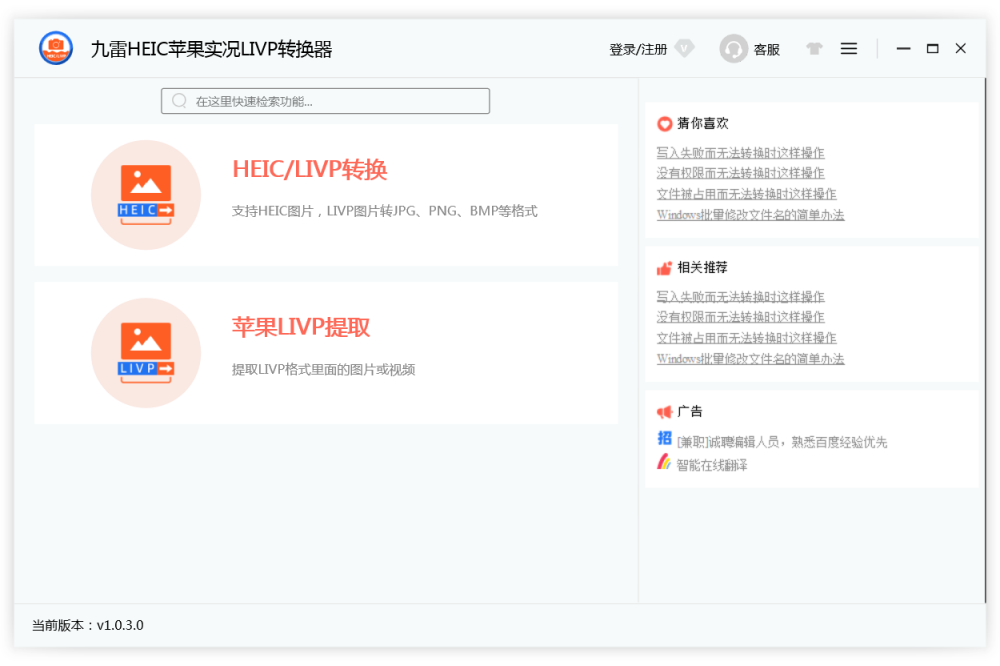This screenshot has width=1000, height=666.
Task: Click 登录/注册 to log in
Action: pyautogui.click(x=638, y=49)
